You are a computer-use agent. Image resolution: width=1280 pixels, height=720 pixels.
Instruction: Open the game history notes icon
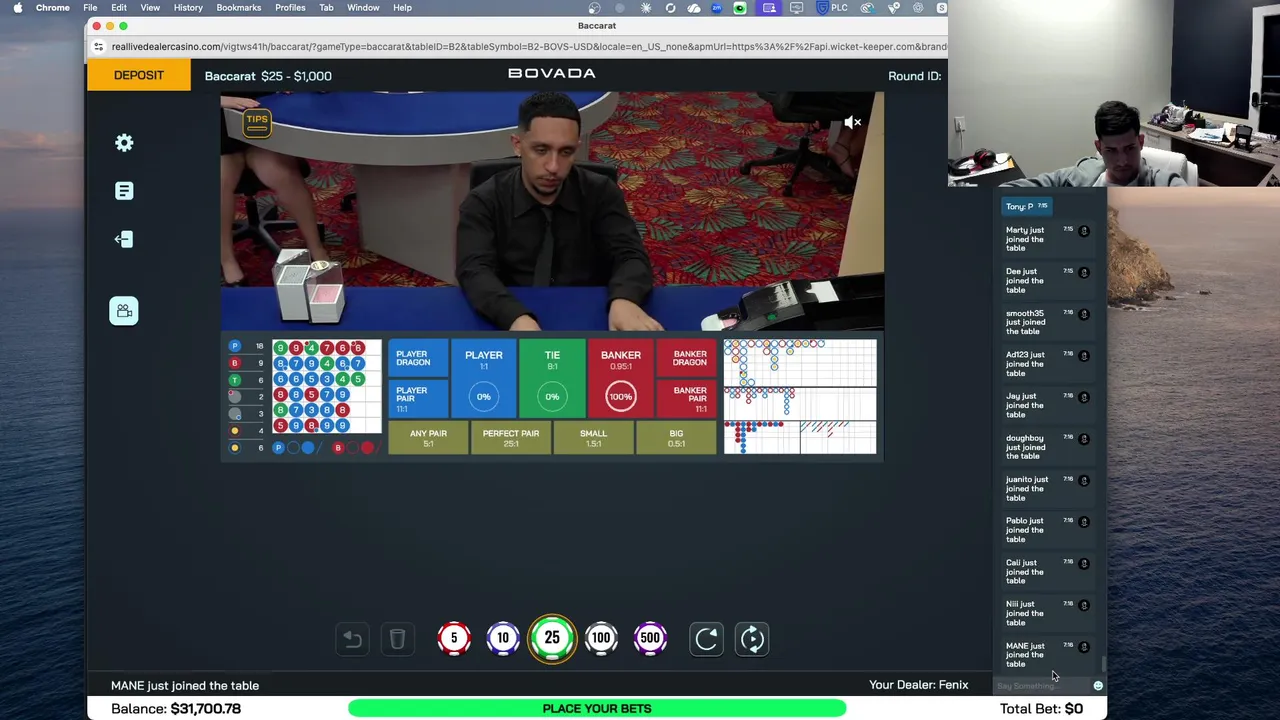pyautogui.click(x=124, y=191)
